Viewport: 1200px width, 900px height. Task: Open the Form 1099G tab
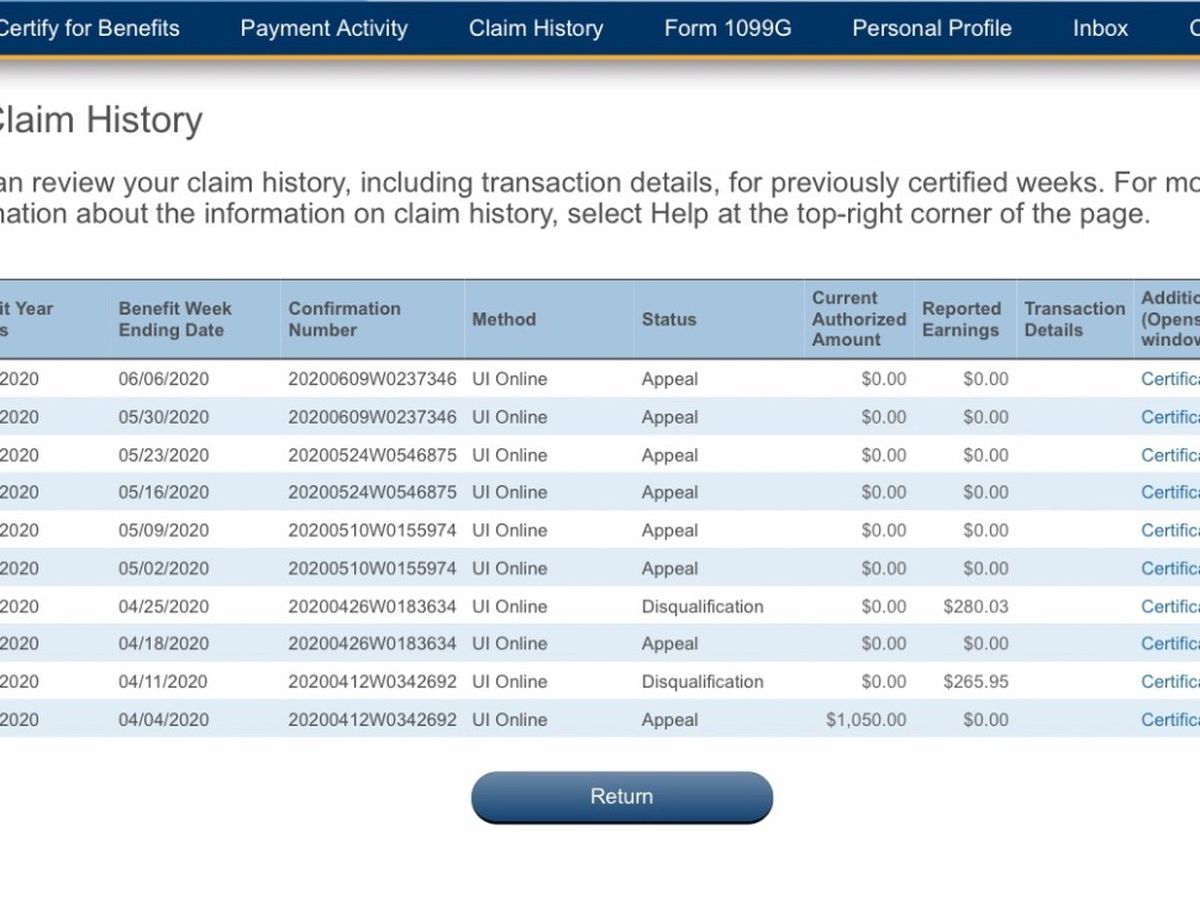pos(727,28)
